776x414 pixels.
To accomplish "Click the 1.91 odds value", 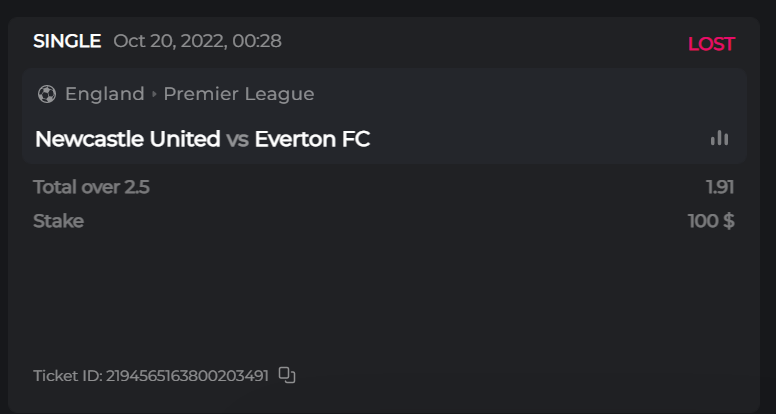I will (720, 186).
